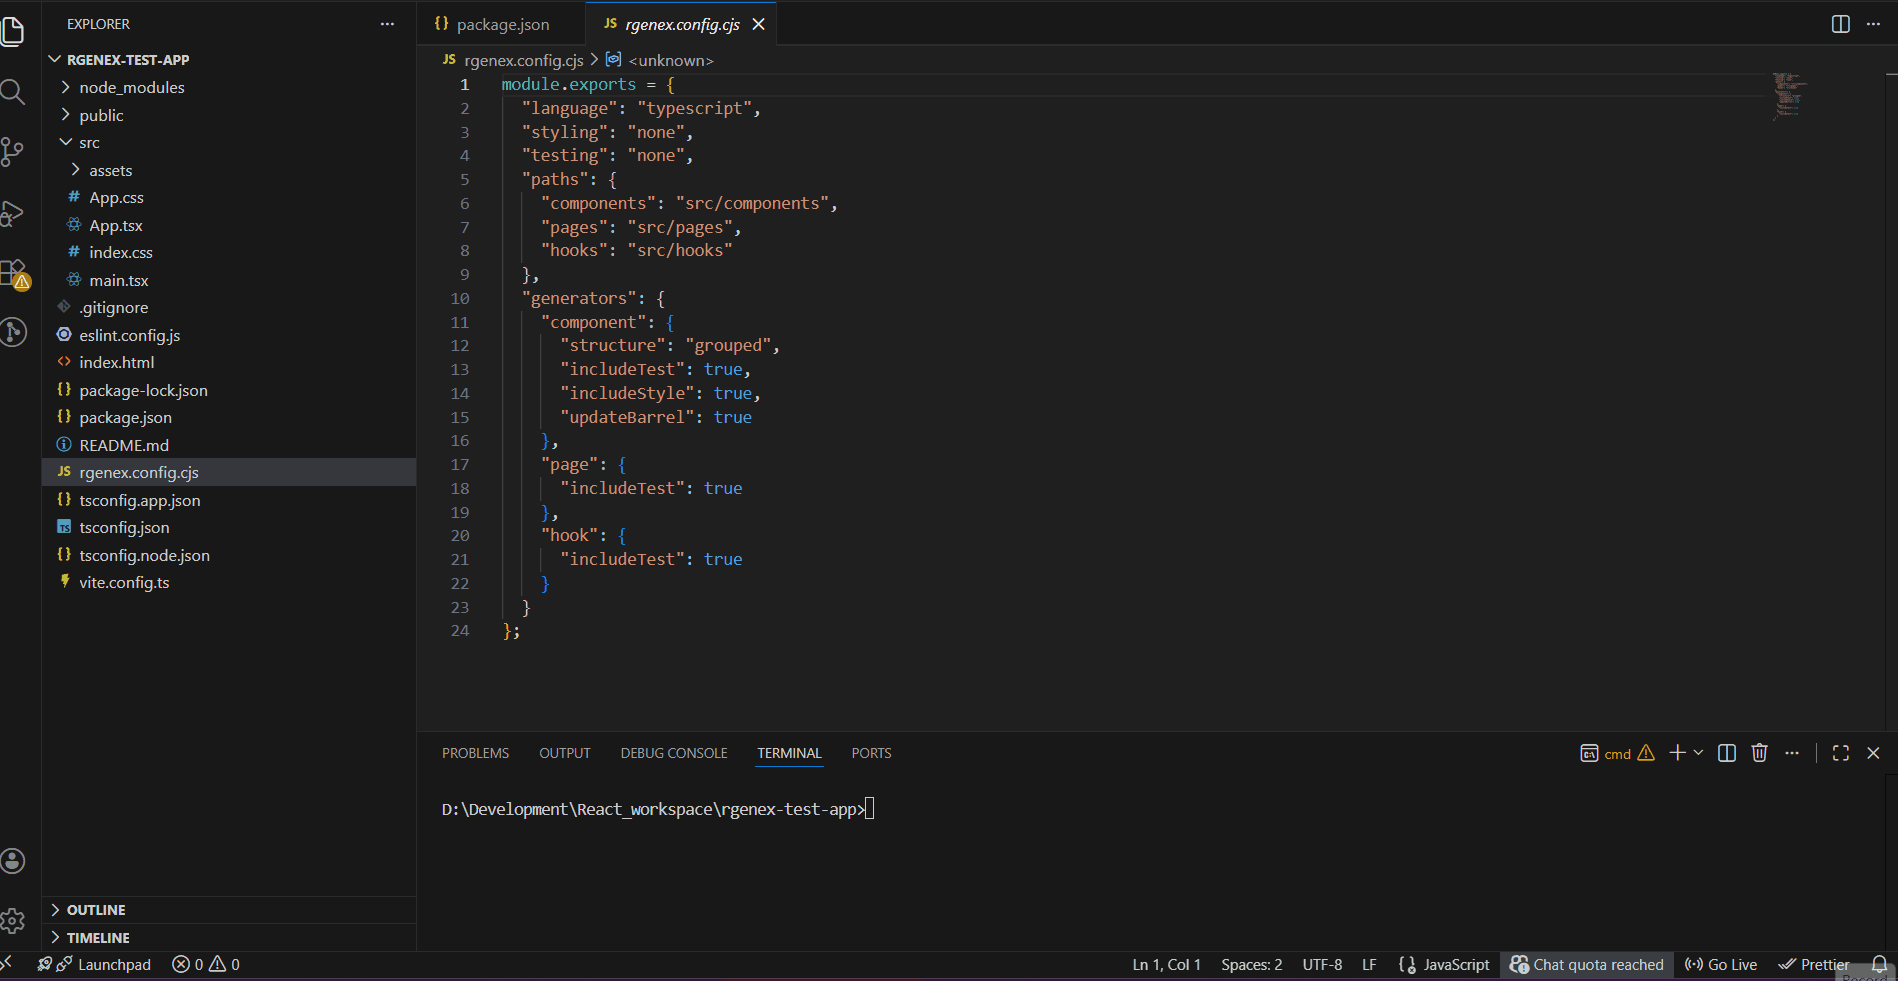
Task: Open App.css file
Action: 229,198
